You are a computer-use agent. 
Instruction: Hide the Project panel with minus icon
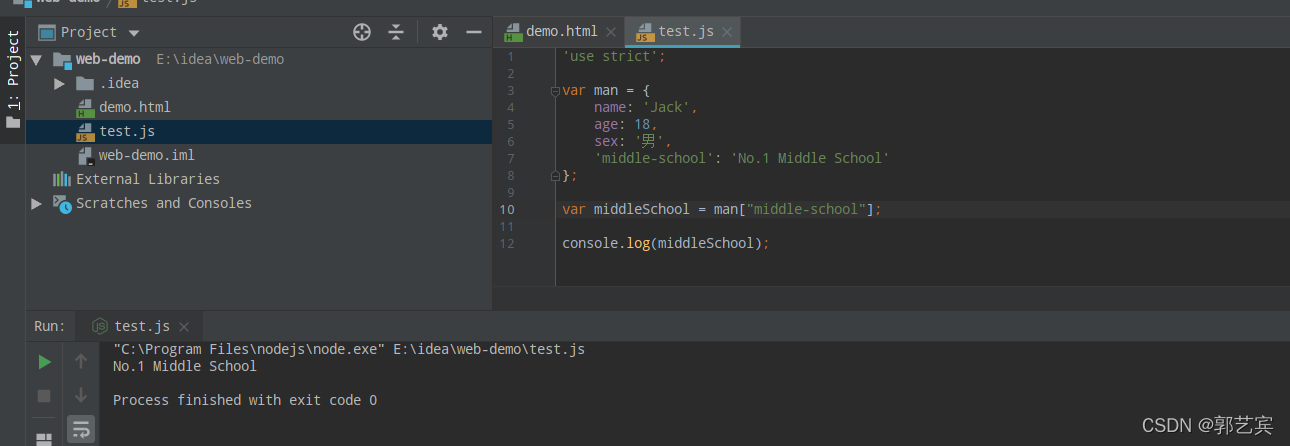pos(472,32)
